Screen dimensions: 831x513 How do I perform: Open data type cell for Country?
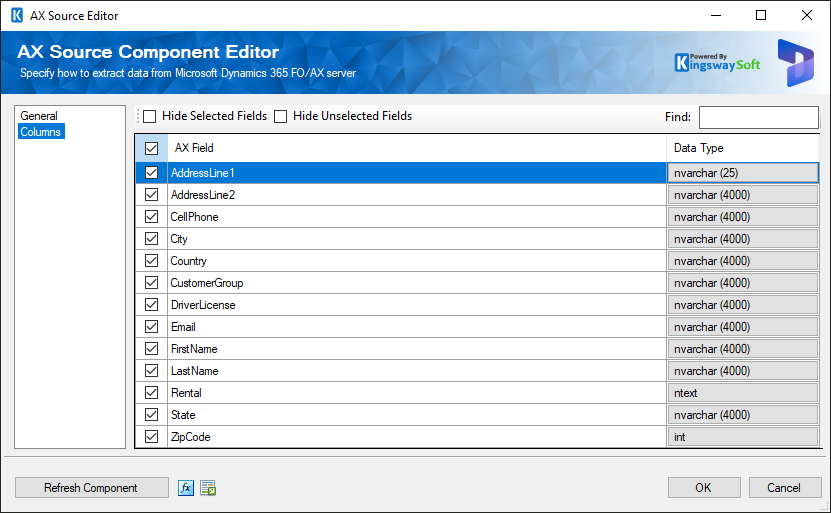[742, 261]
